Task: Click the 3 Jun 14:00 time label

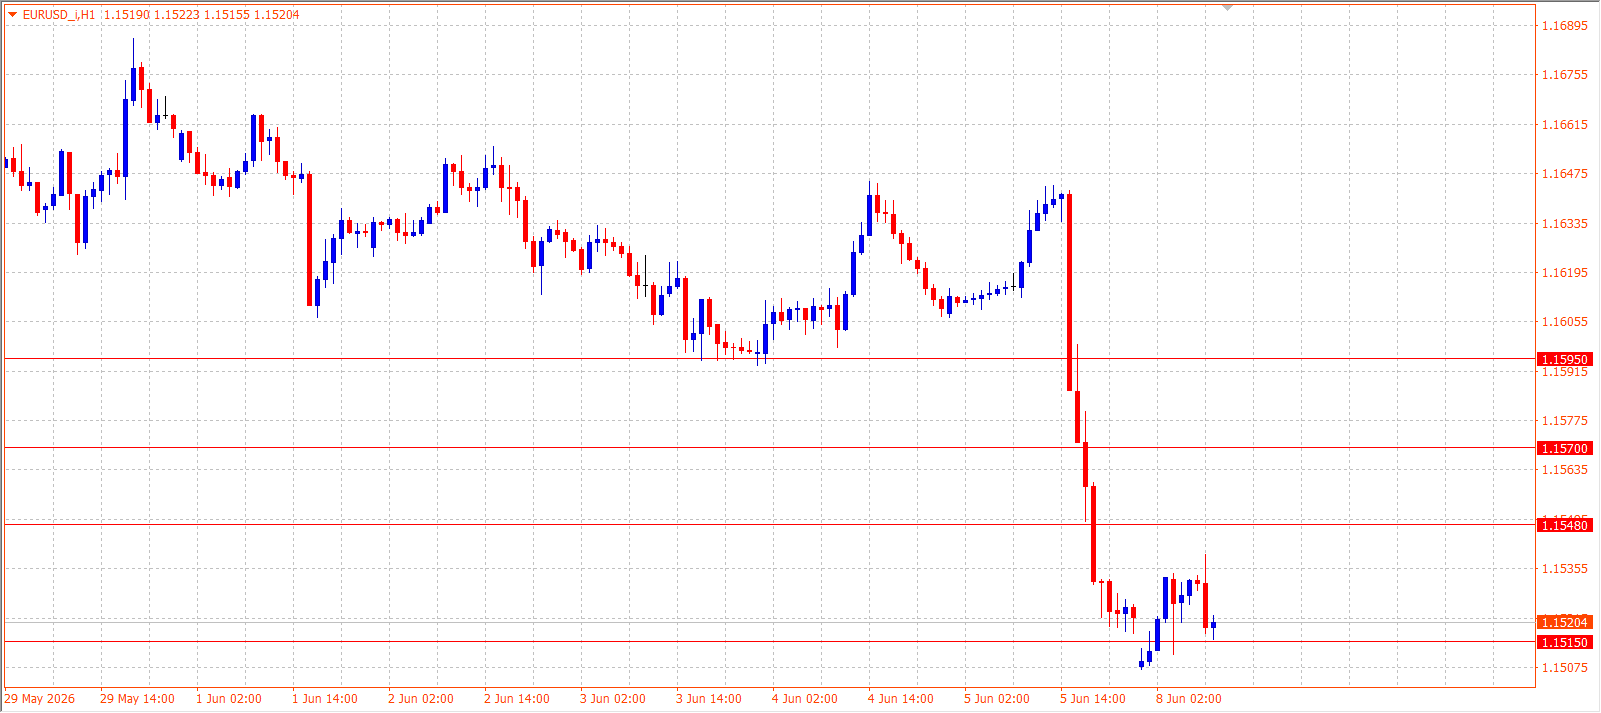Action: click(709, 699)
